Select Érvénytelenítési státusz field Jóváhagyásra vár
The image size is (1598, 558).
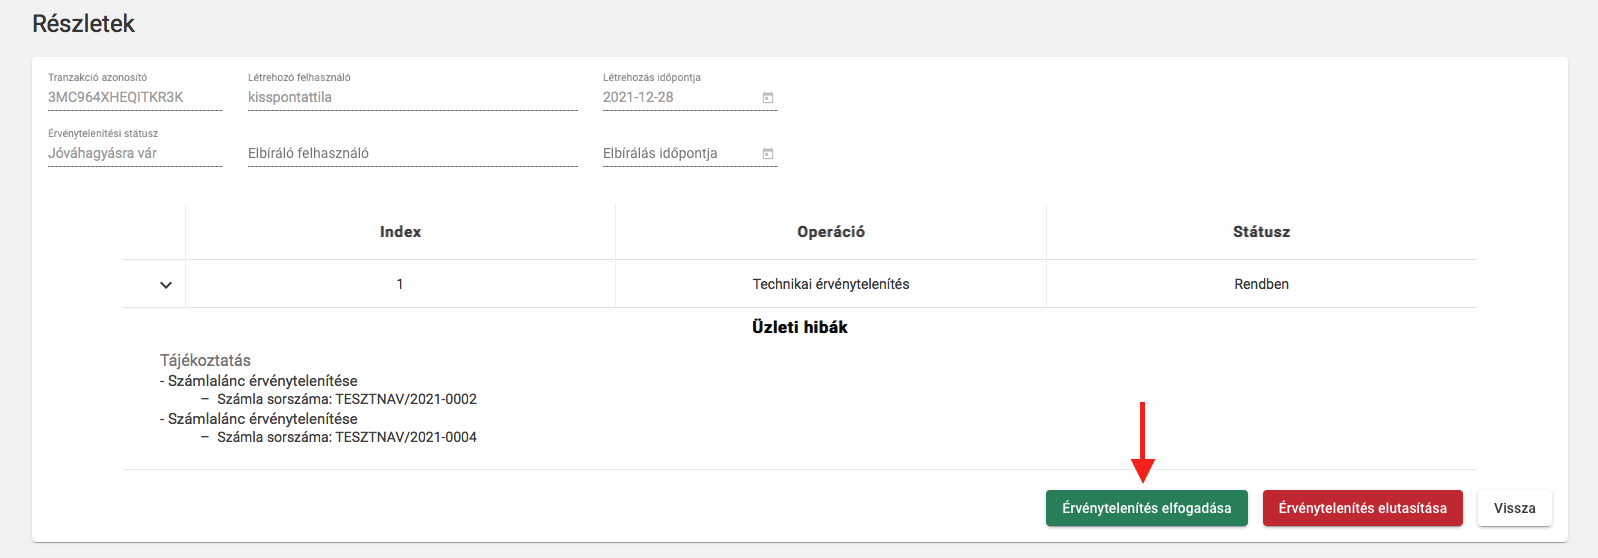(135, 153)
